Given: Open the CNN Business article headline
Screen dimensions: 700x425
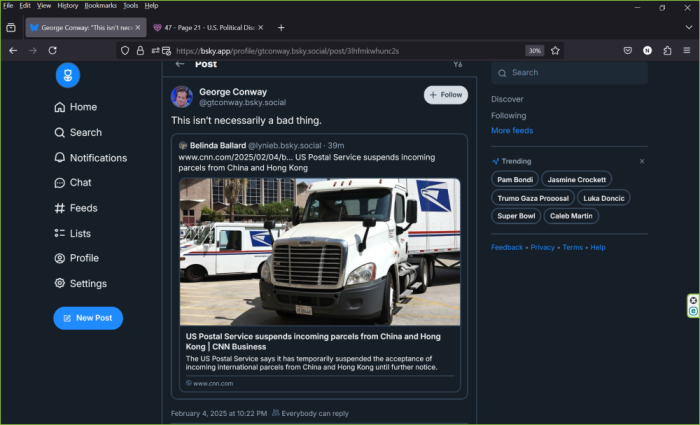Looking at the screenshot, I should [x=313, y=342].
